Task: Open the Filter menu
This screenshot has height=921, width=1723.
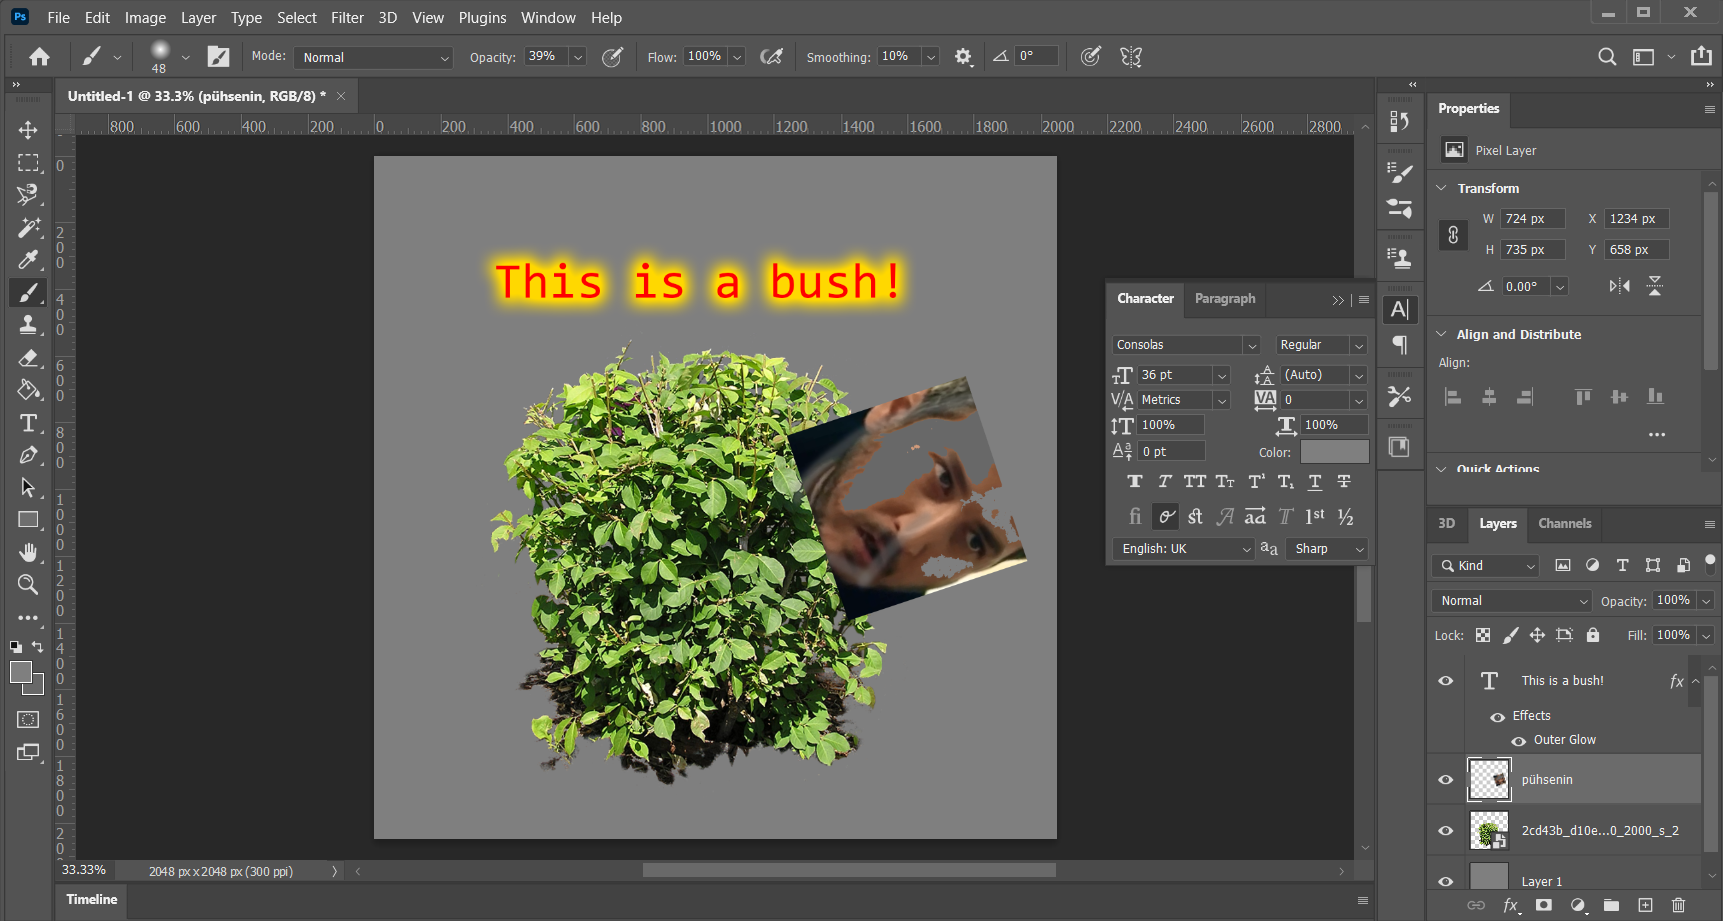Action: click(x=347, y=18)
